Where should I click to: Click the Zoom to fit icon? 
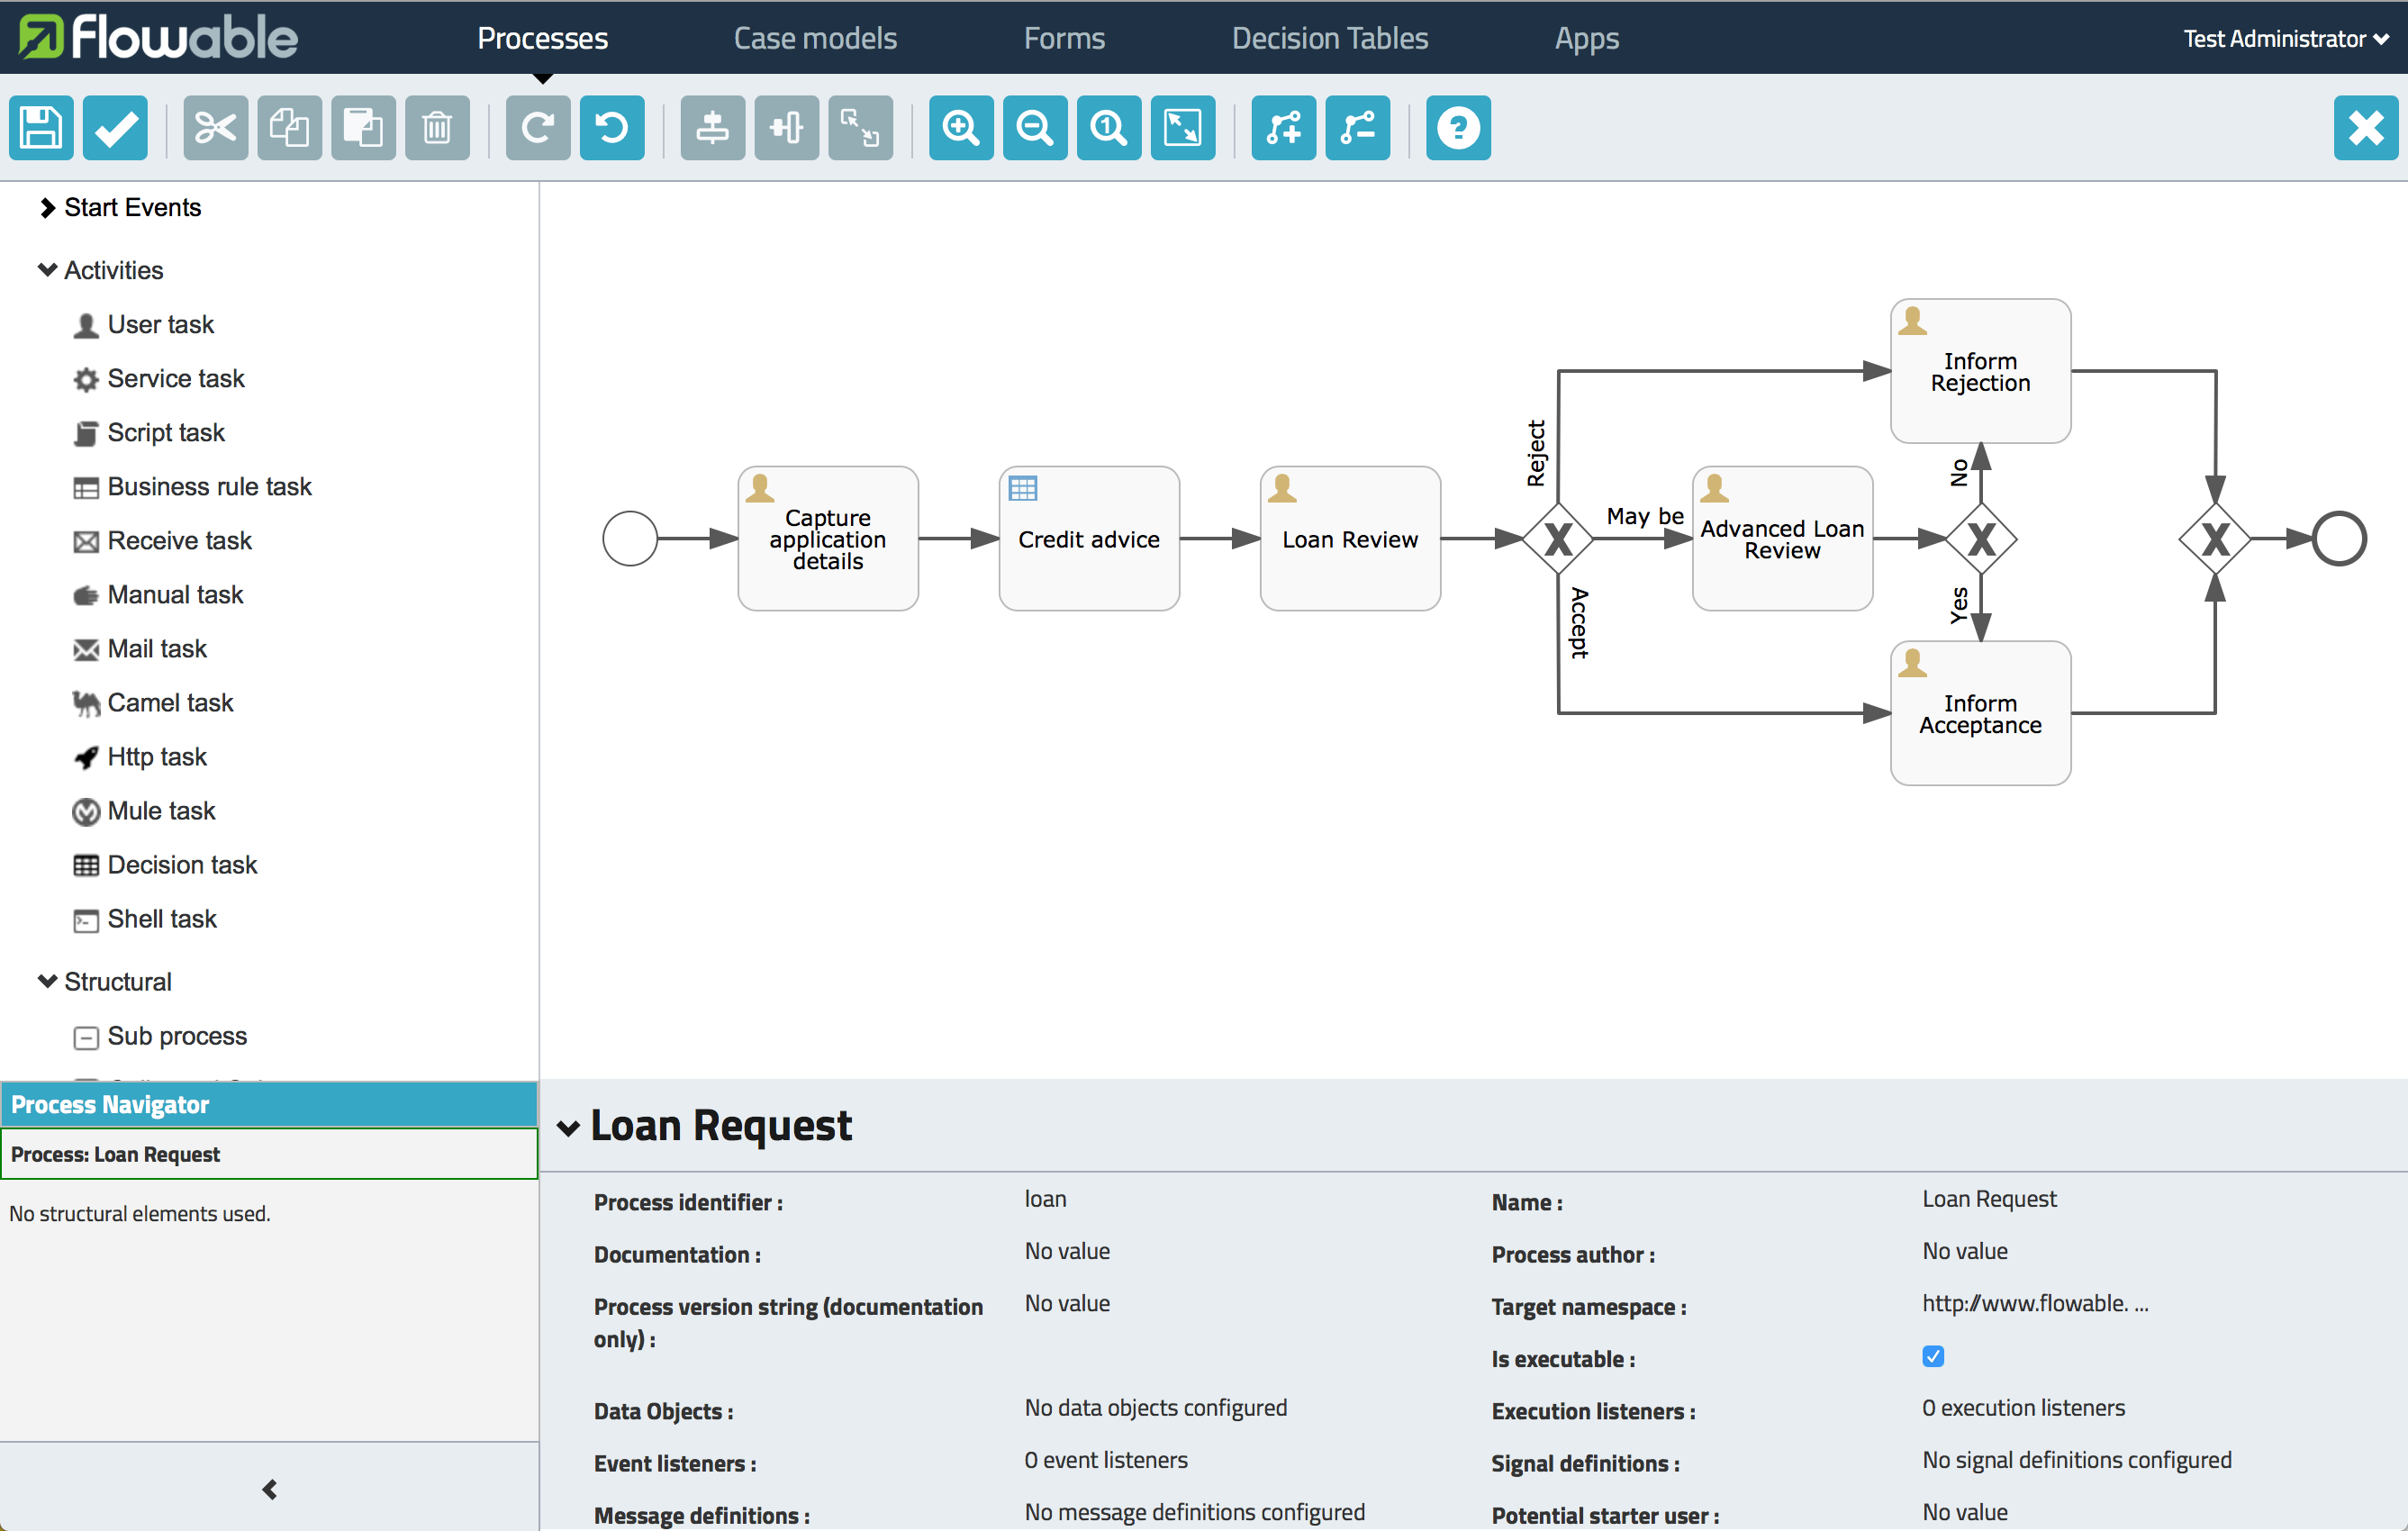point(1182,128)
